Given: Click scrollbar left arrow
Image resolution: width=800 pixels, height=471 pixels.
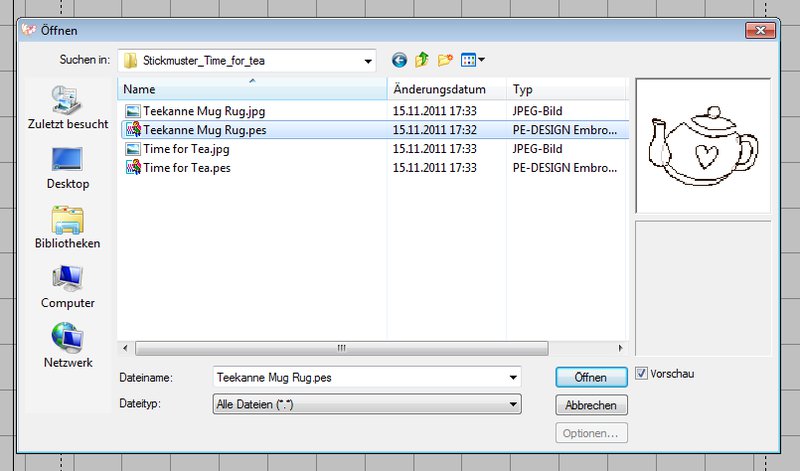Looking at the screenshot, I should click(x=126, y=348).
